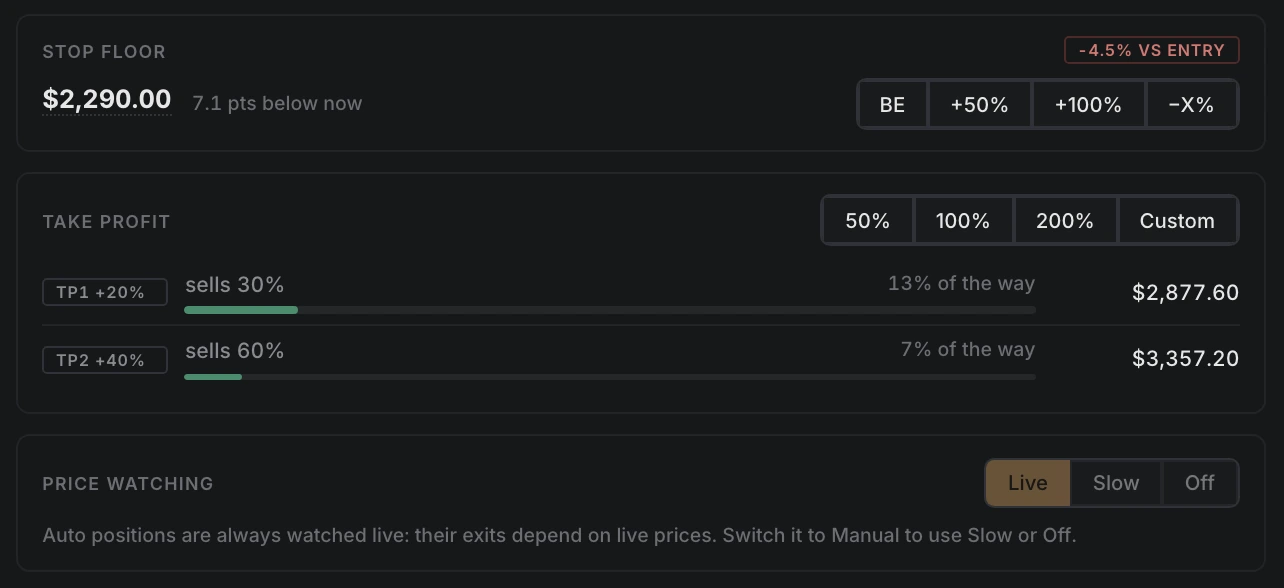
Task: Select the 200% take profit preset
Action: pos(1065,220)
